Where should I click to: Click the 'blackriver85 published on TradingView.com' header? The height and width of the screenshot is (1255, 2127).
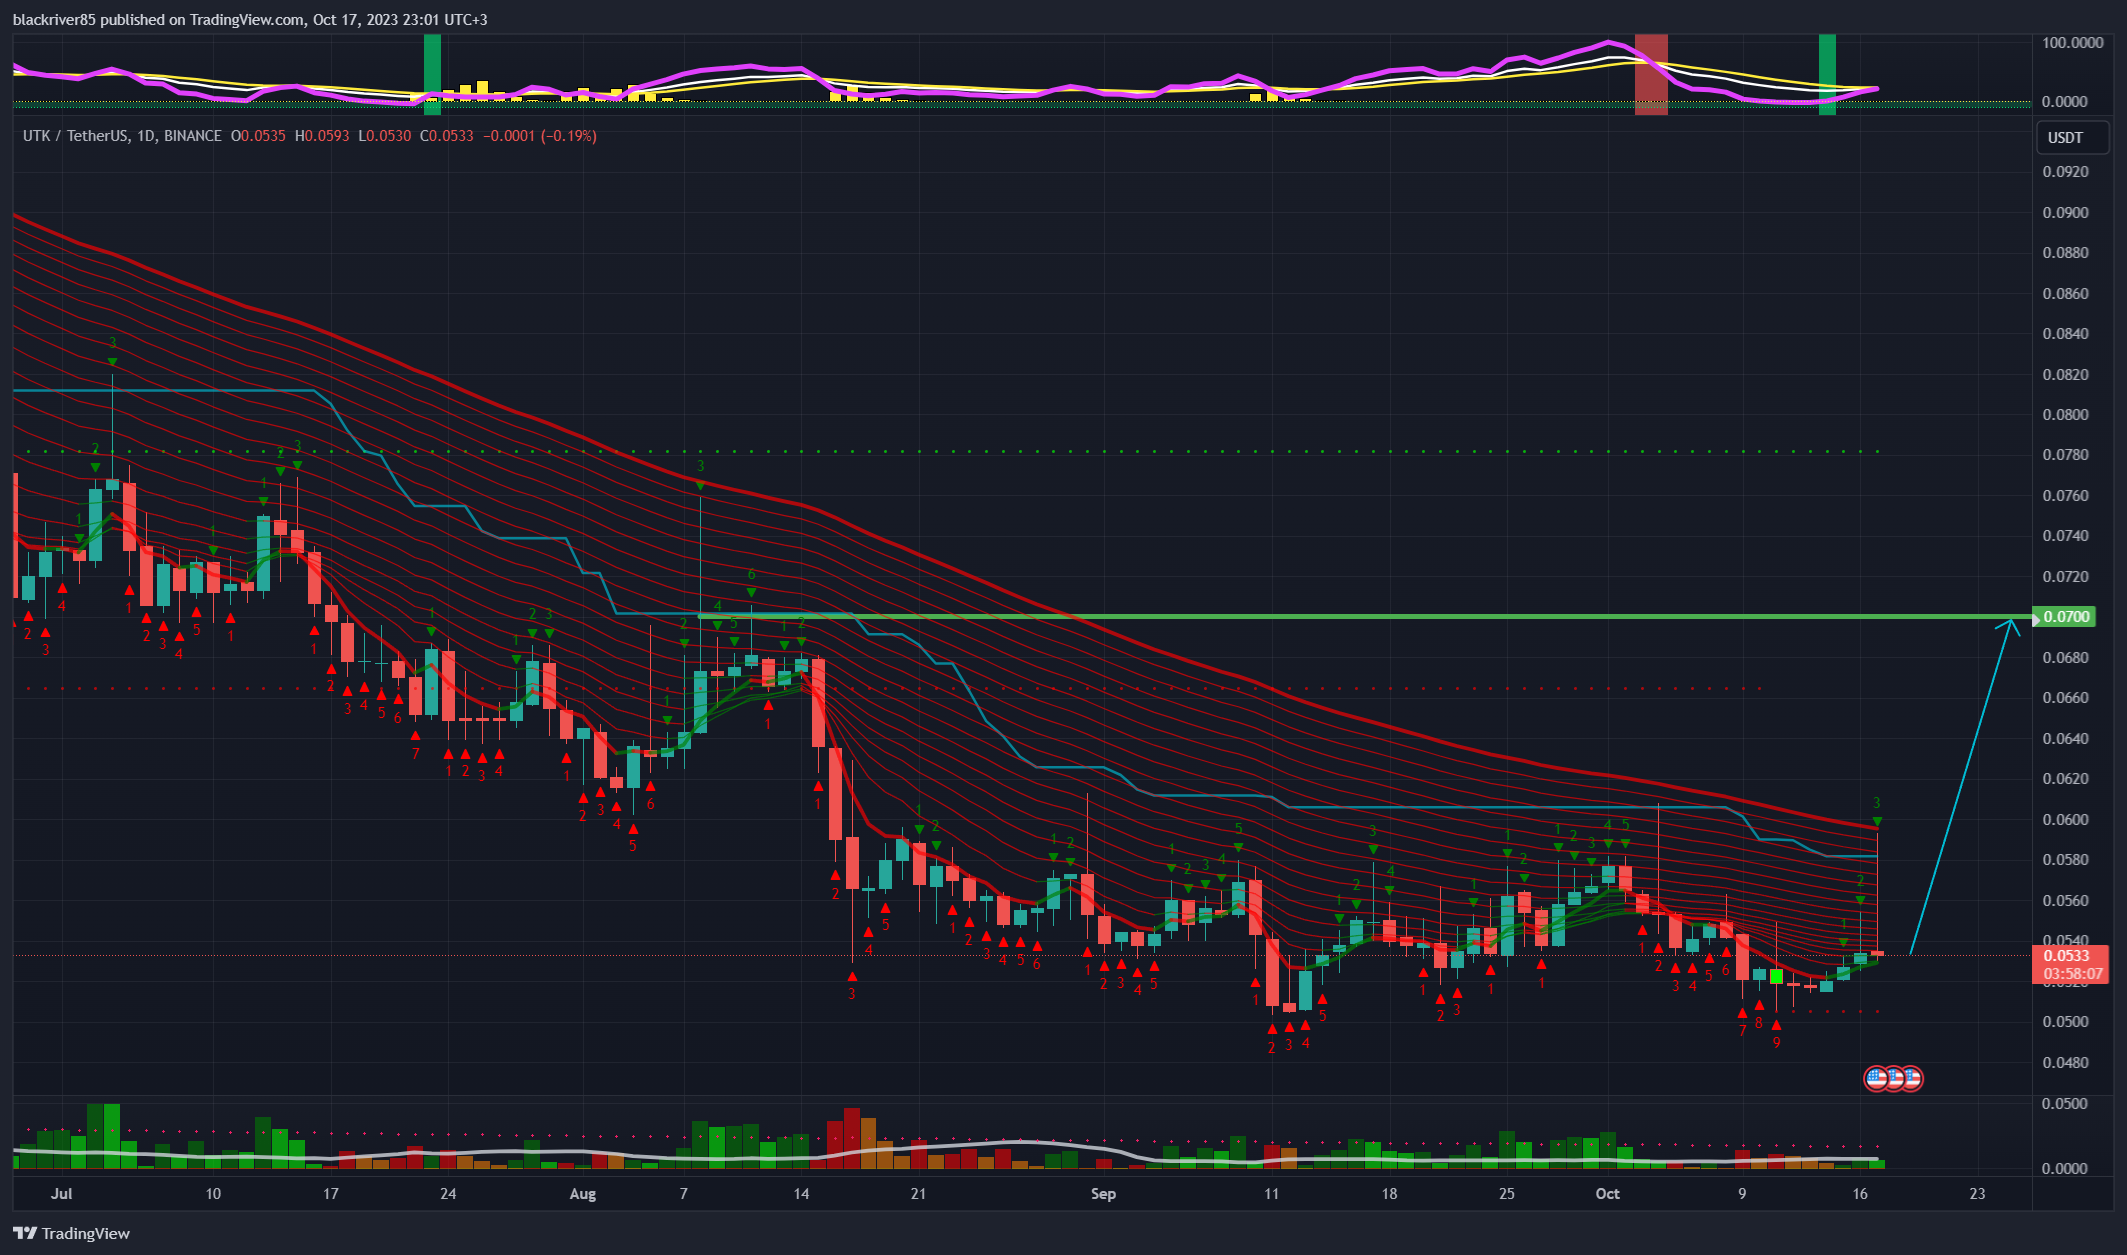point(159,19)
